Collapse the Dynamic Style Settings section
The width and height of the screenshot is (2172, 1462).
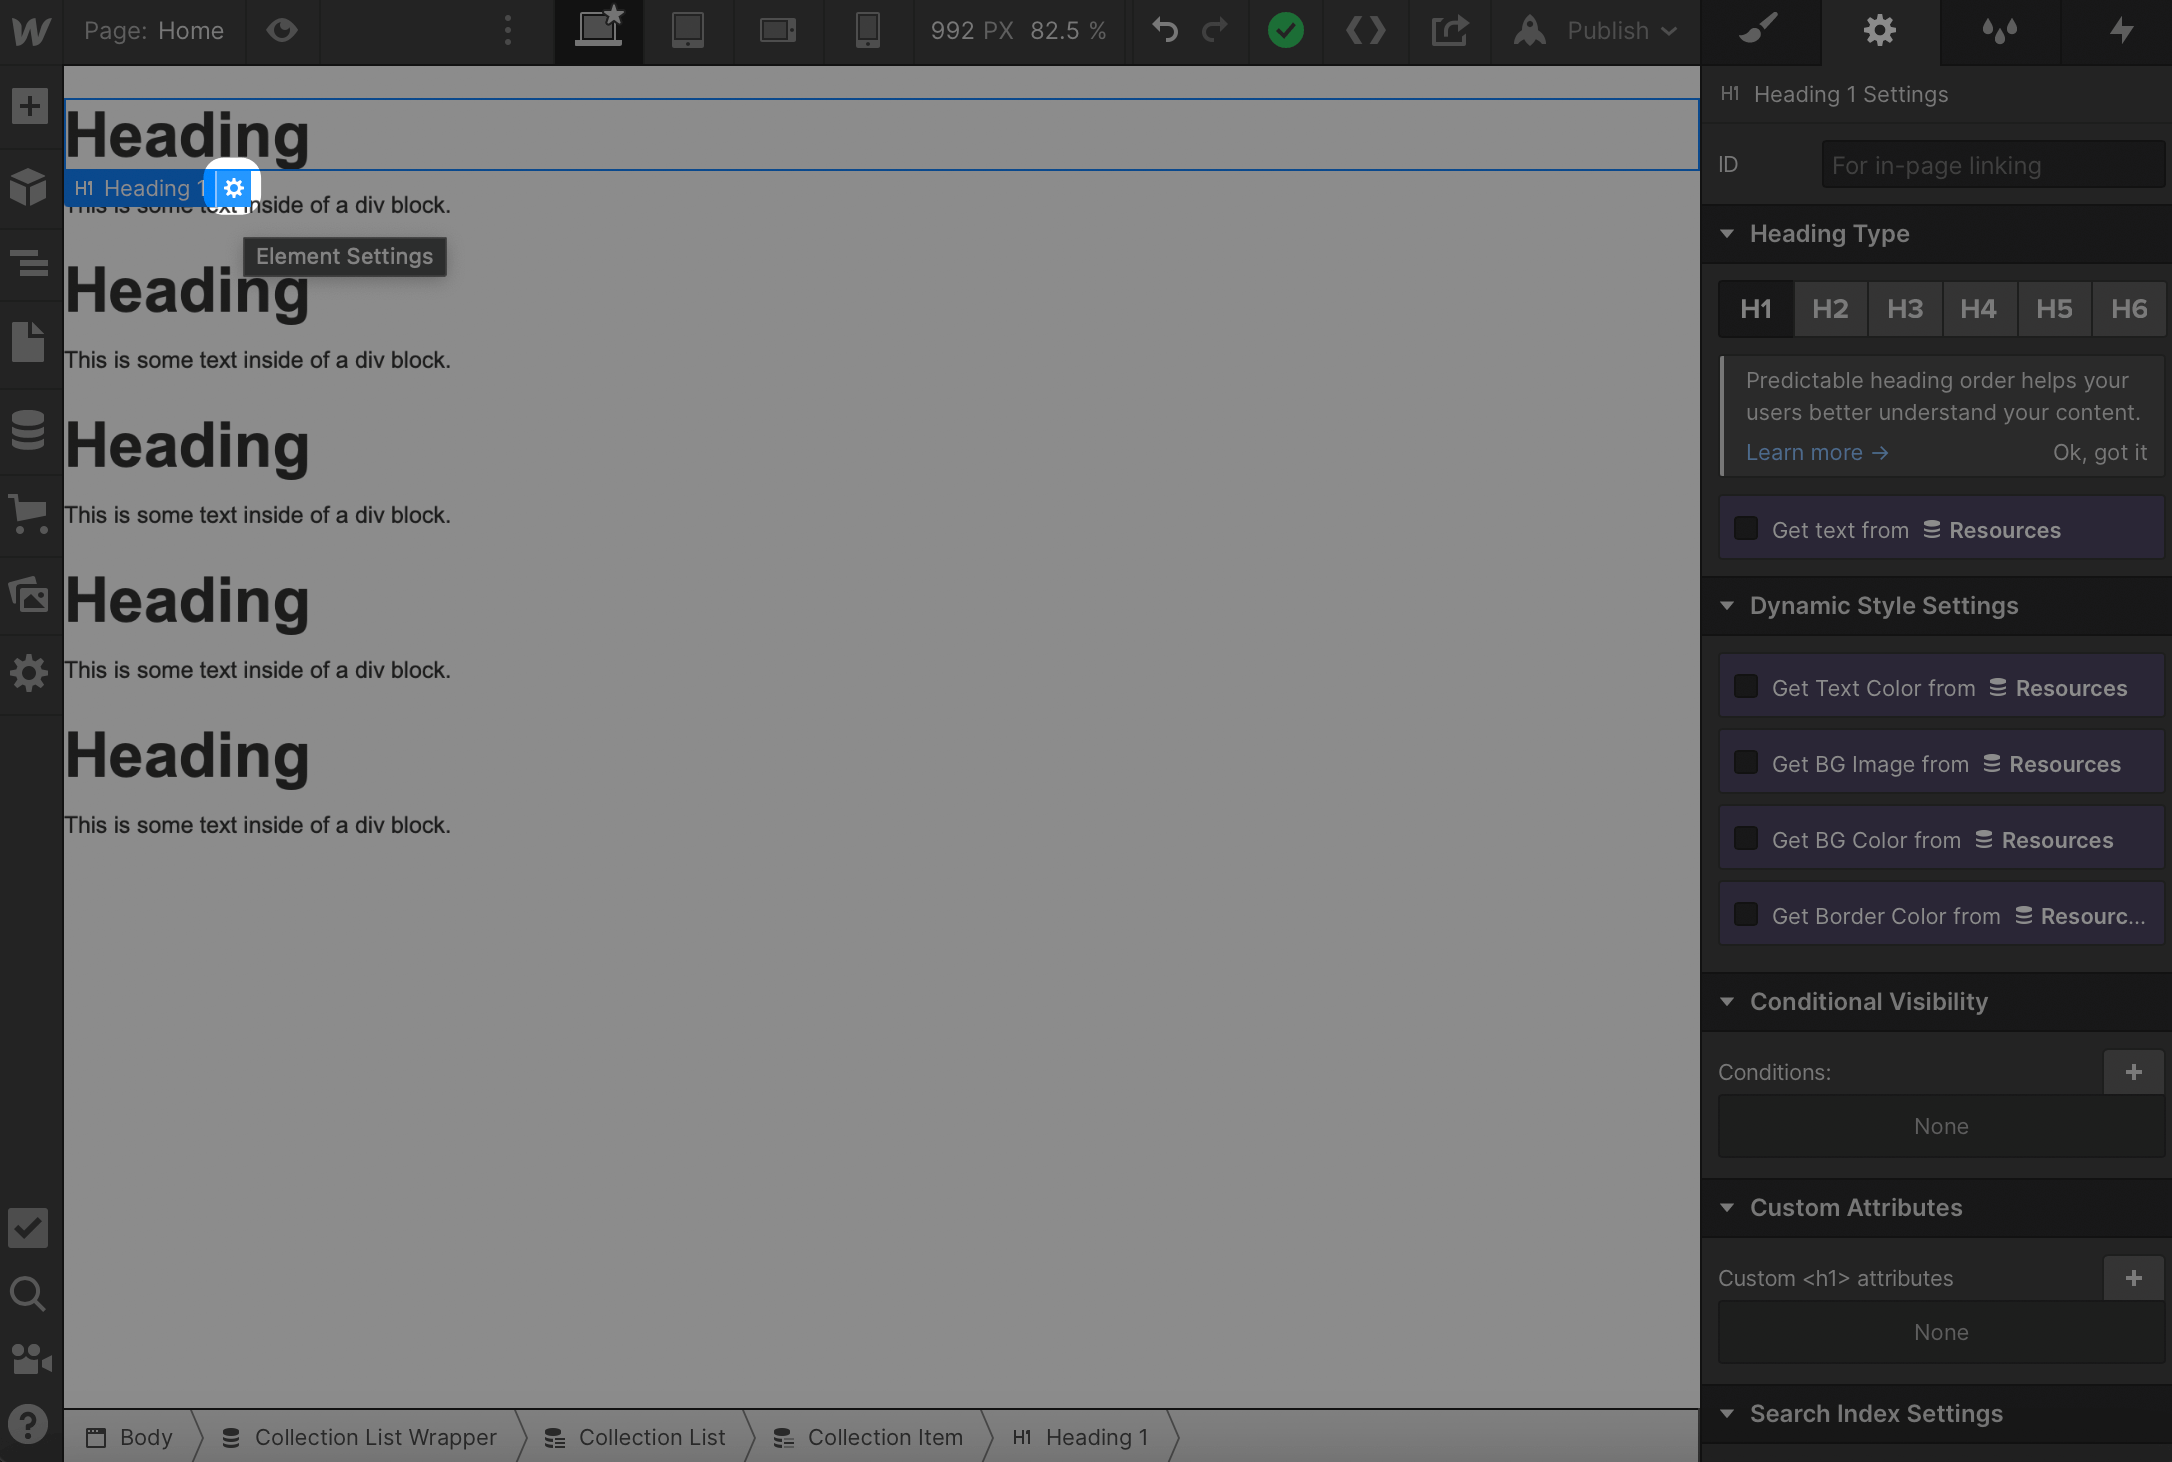click(1727, 606)
